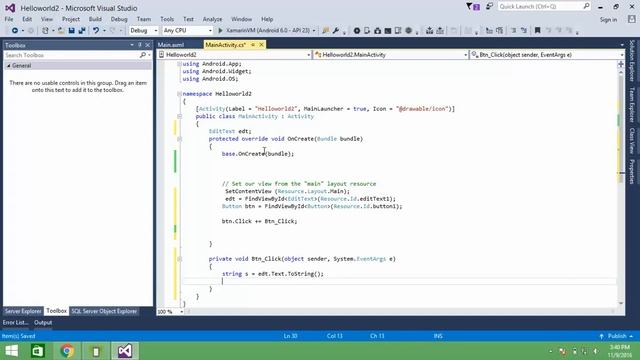Pin the MainActivity.cs tab
640x360 pixels.
[253, 44]
